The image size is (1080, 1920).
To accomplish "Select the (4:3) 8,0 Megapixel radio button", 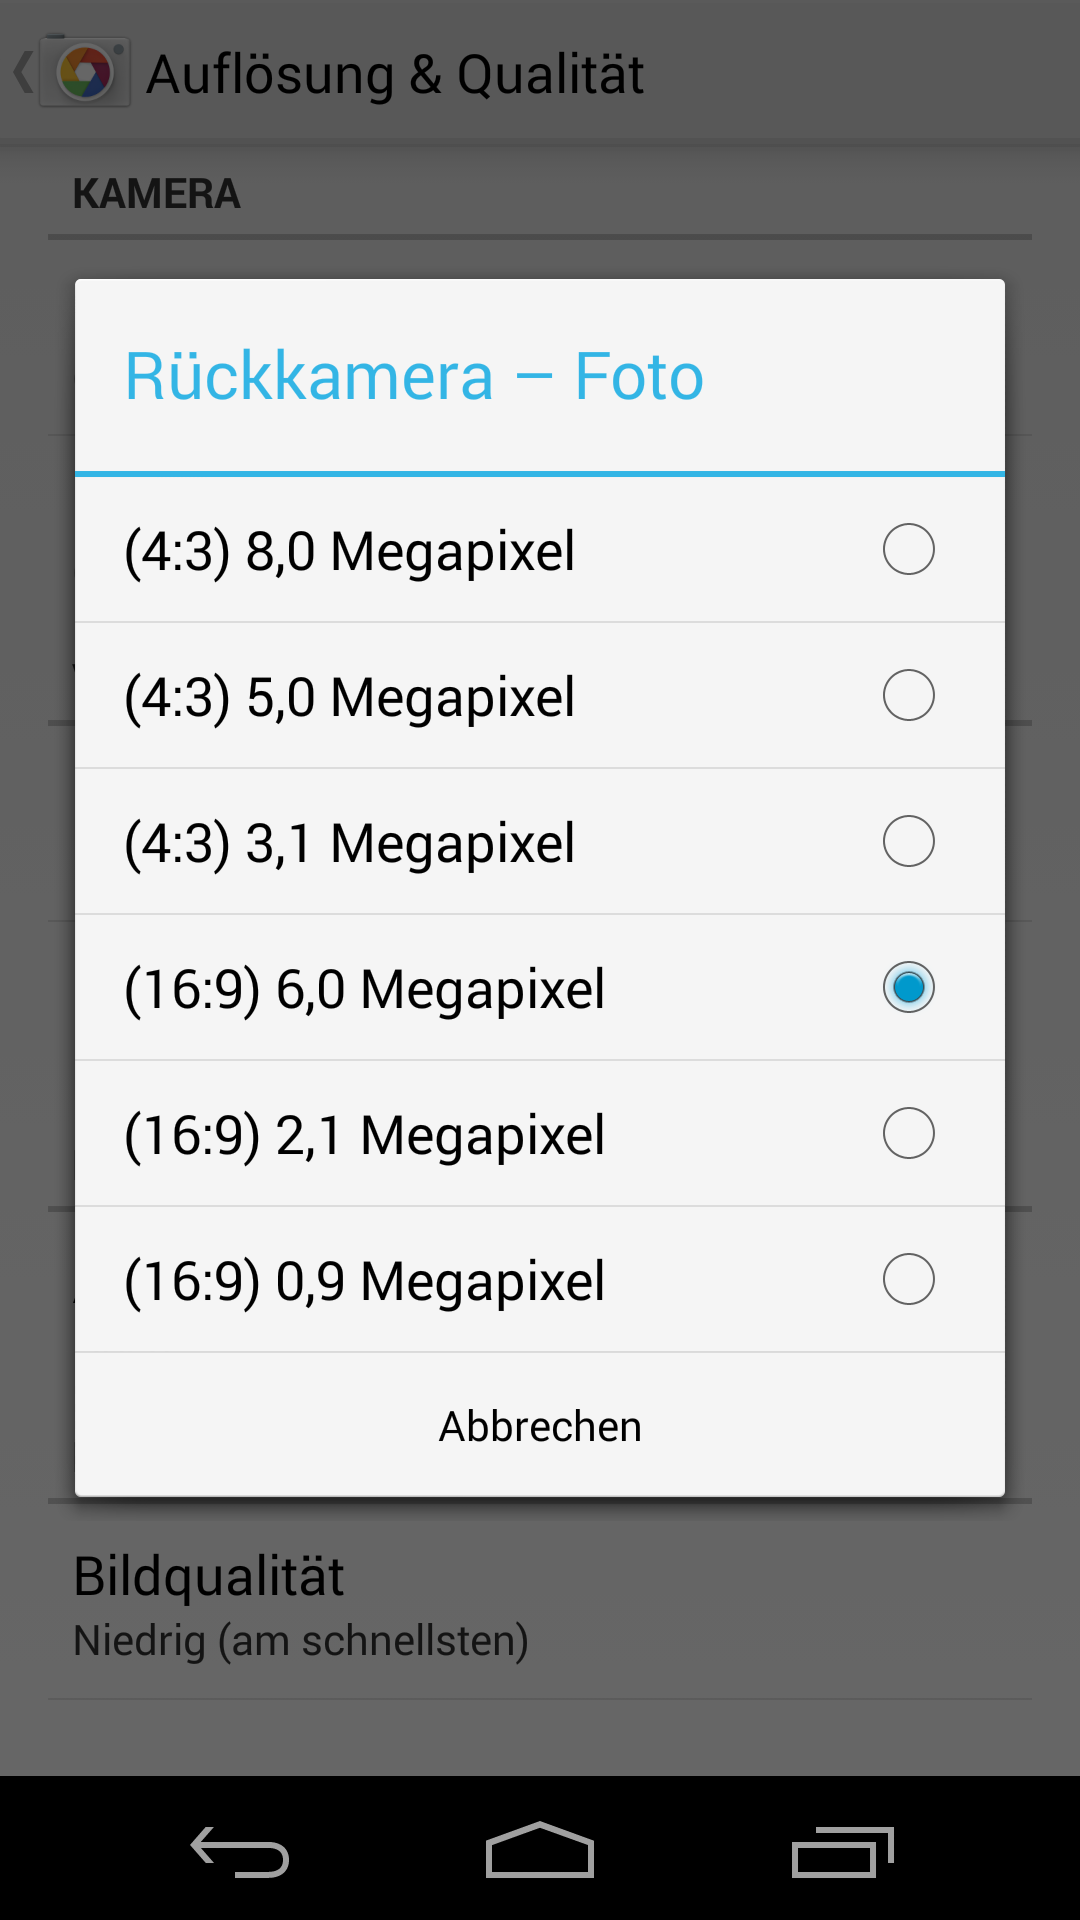I will tap(908, 549).
